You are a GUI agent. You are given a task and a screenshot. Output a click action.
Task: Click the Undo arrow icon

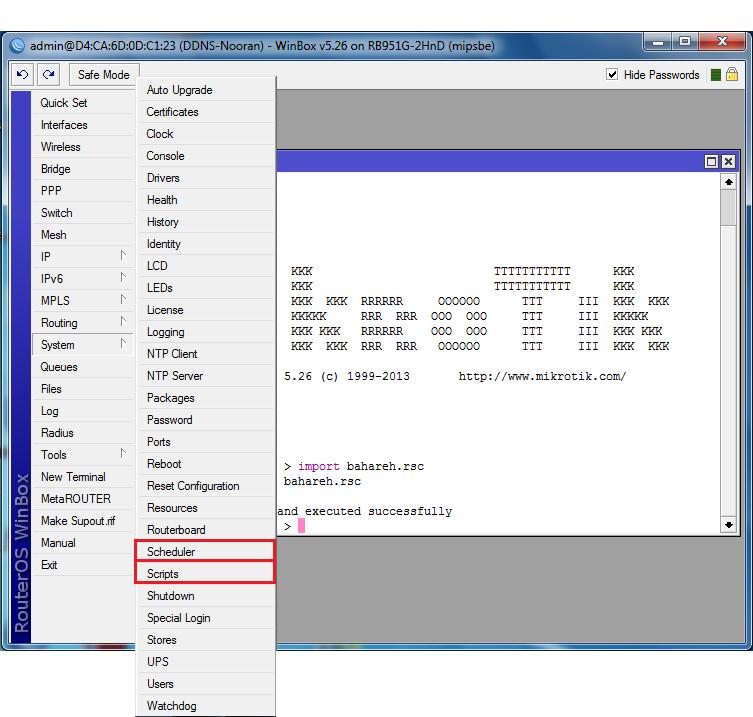(x=22, y=75)
